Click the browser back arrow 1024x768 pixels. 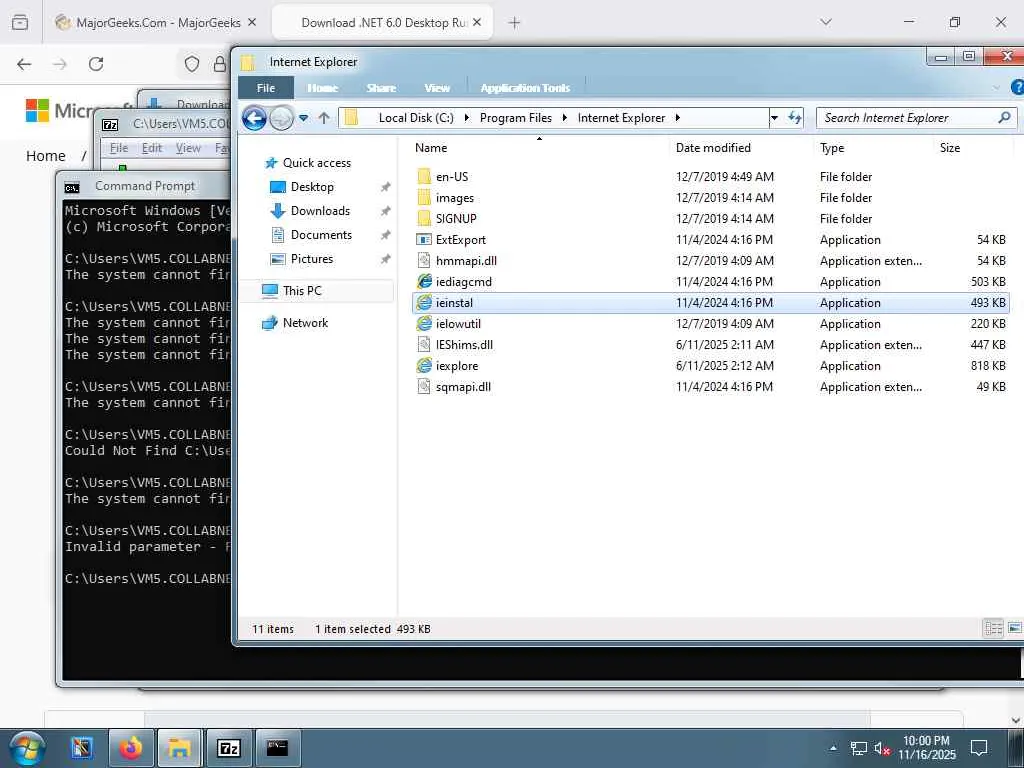coord(24,64)
